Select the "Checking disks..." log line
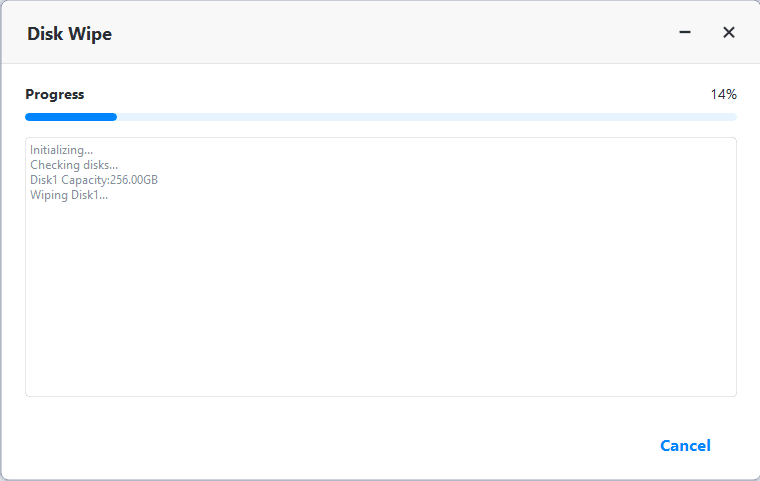The image size is (760, 481). pyautogui.click(x=74, y=165)
